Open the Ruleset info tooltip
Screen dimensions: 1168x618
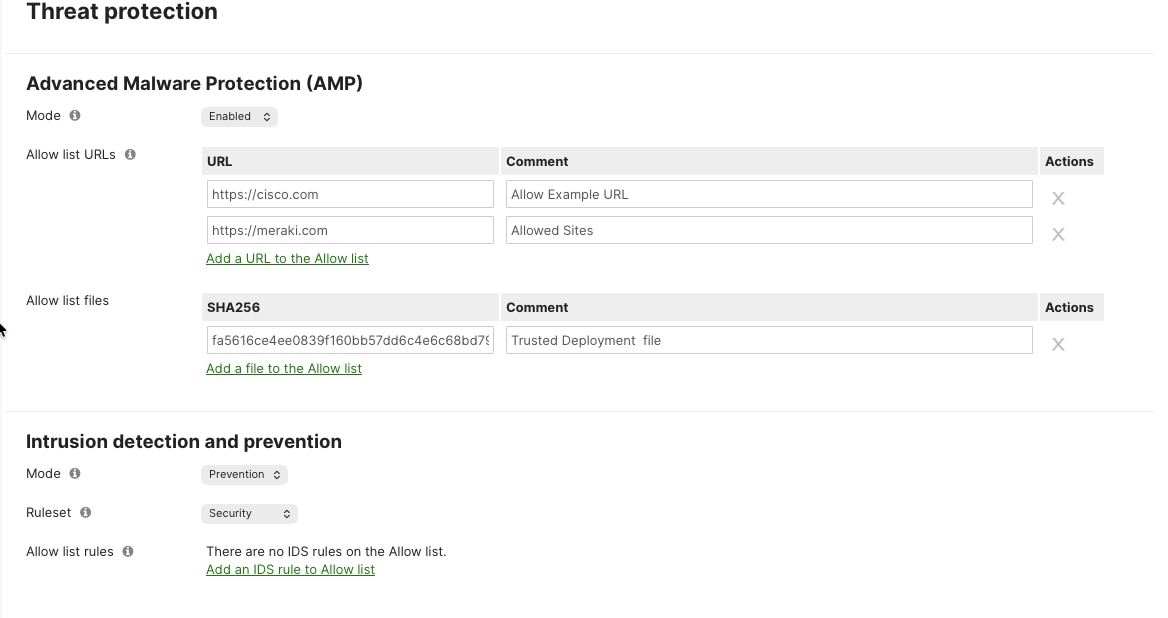[x=86, y=512]
